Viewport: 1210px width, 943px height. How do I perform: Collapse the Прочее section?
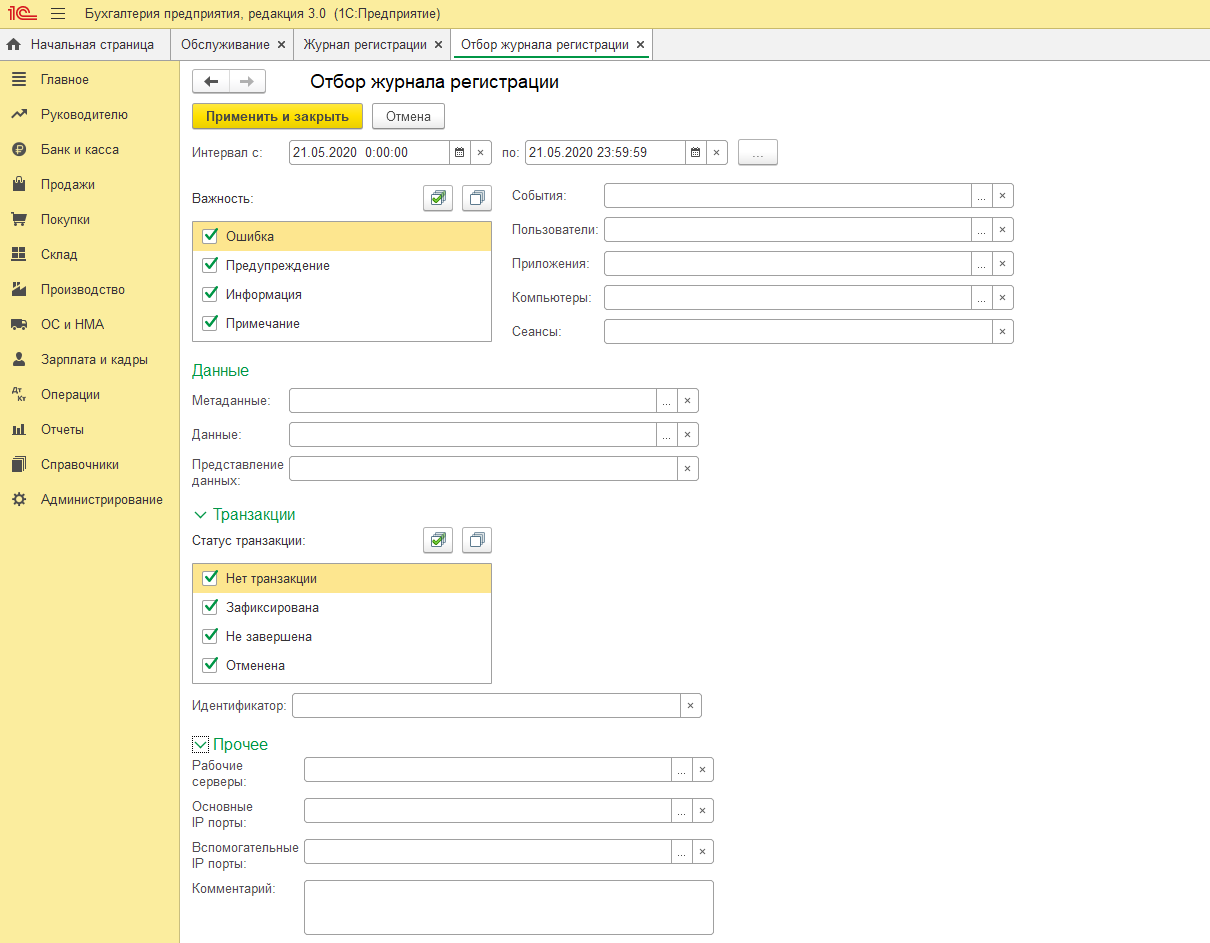200,745
